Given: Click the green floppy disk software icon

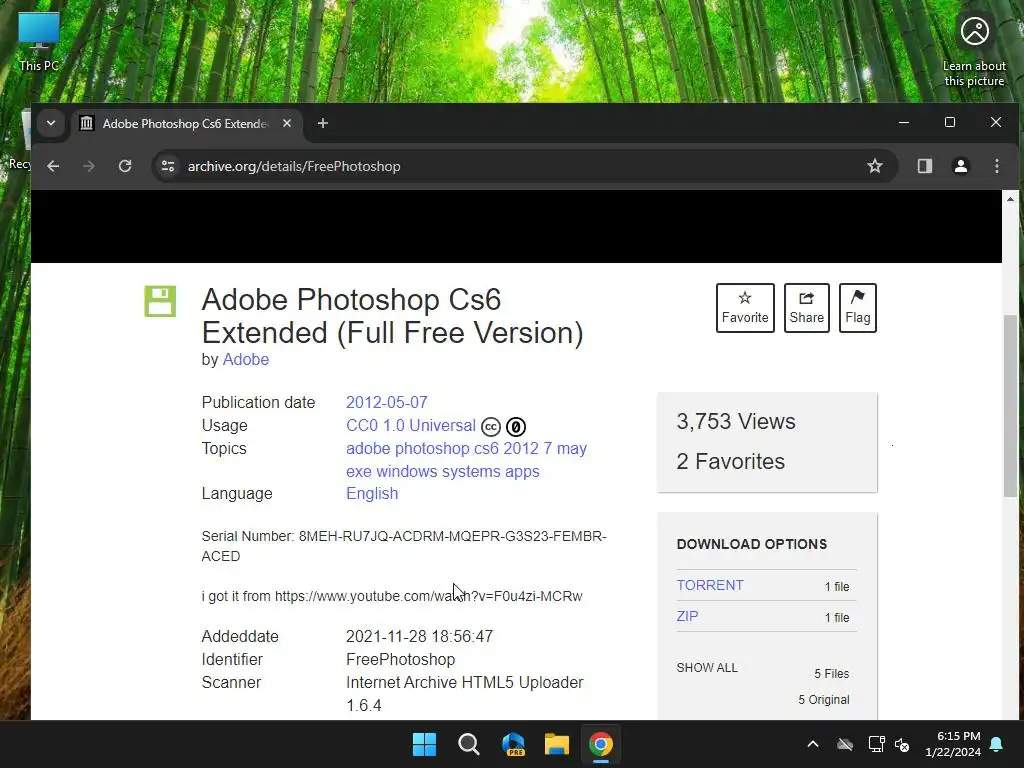Looking at the screenshot, I should tap(160, 301).
